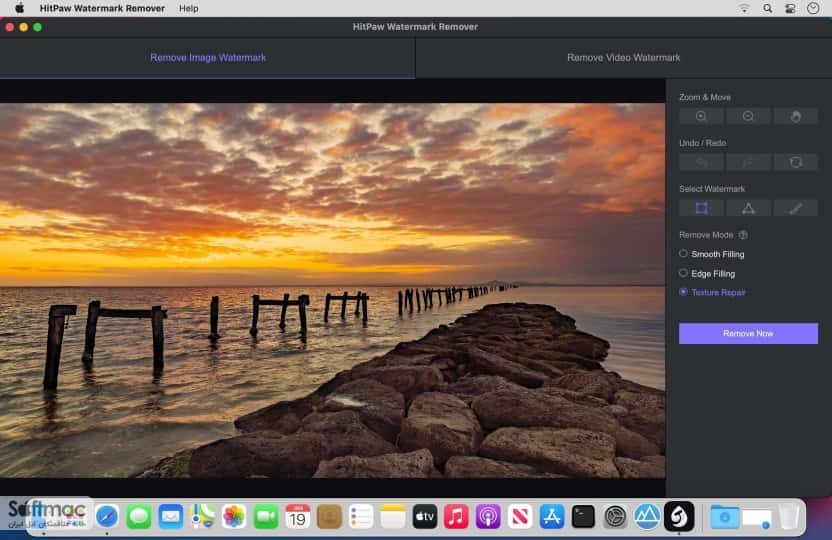Choose Edge Filling remove mode

pos(707,274)
